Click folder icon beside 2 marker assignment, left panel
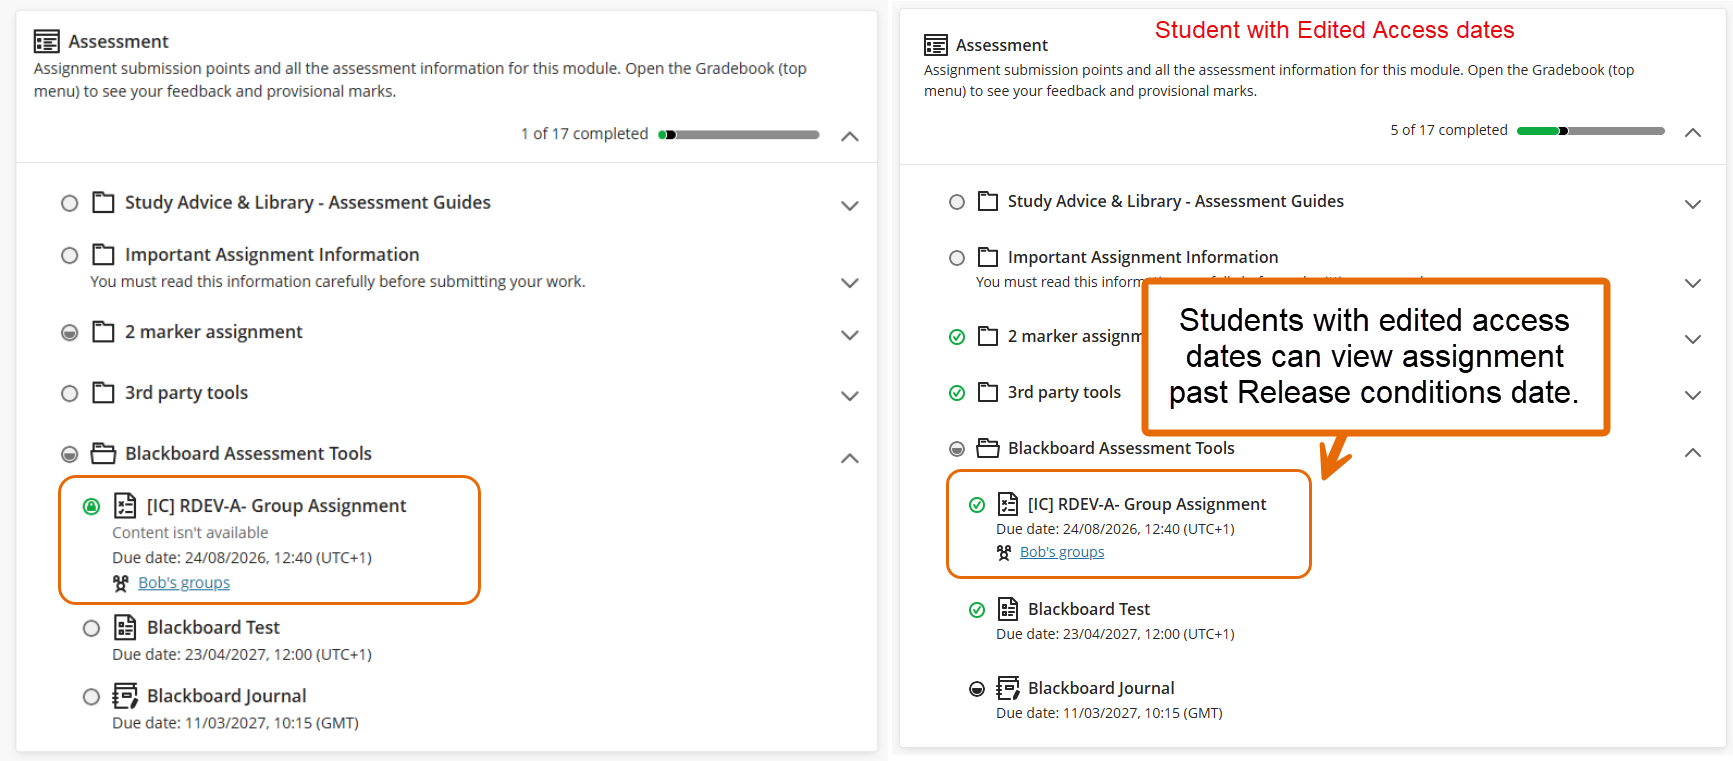 pyautogui.click(x=103, y=331)
